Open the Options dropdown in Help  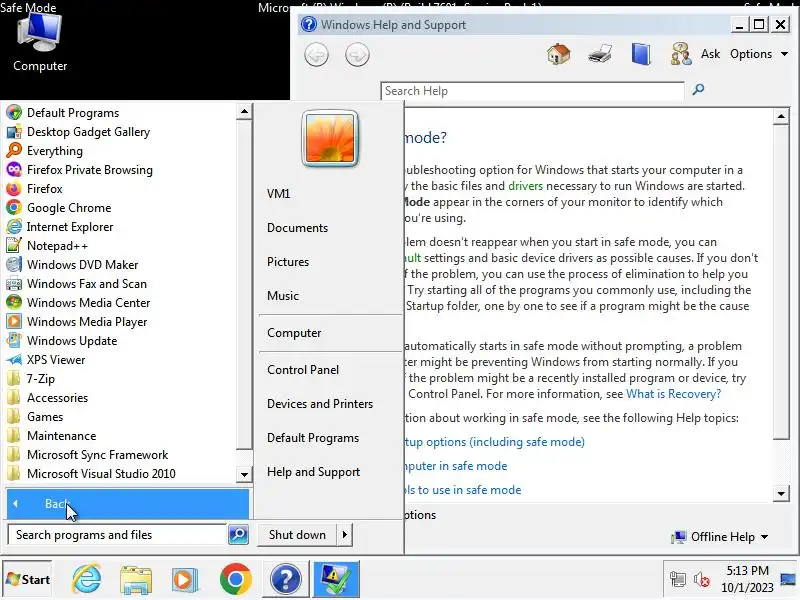[x=759, y=54]
